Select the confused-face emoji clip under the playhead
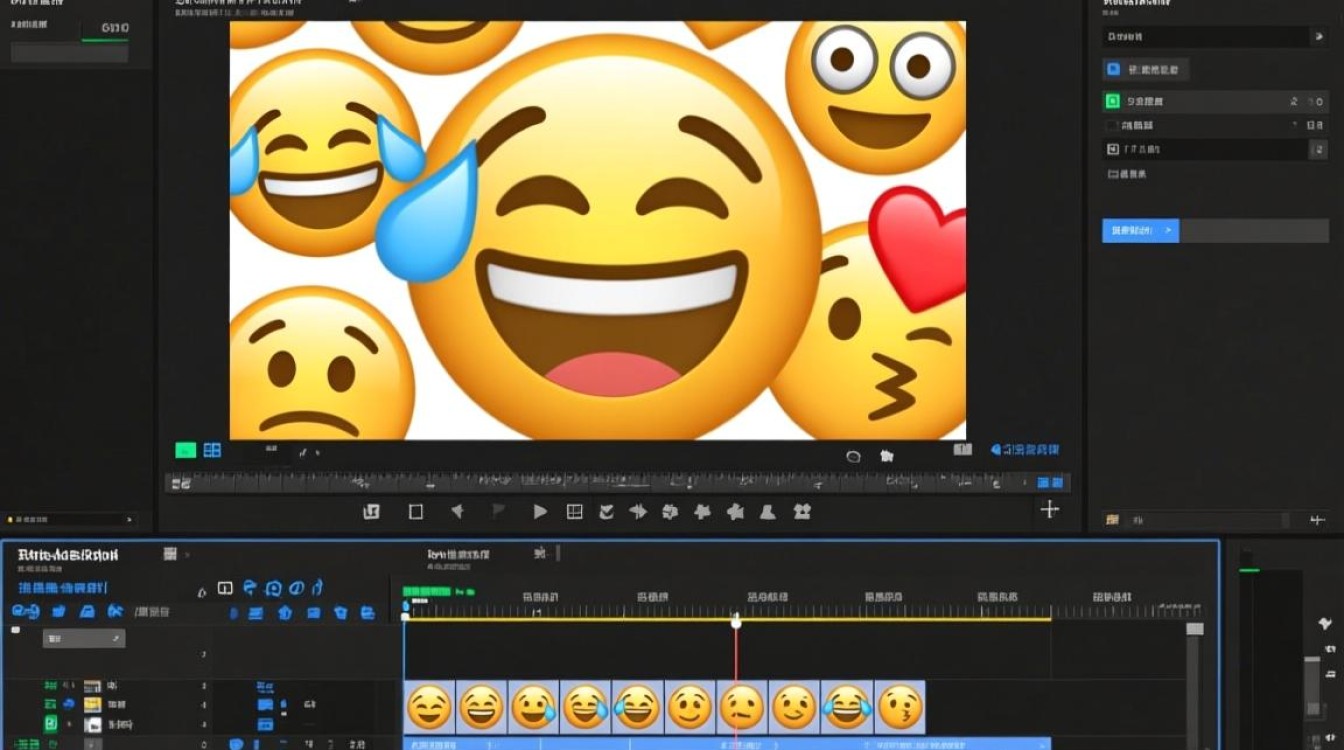Image resolution: width=1344 pixels, height=750 pixels. 742,707
